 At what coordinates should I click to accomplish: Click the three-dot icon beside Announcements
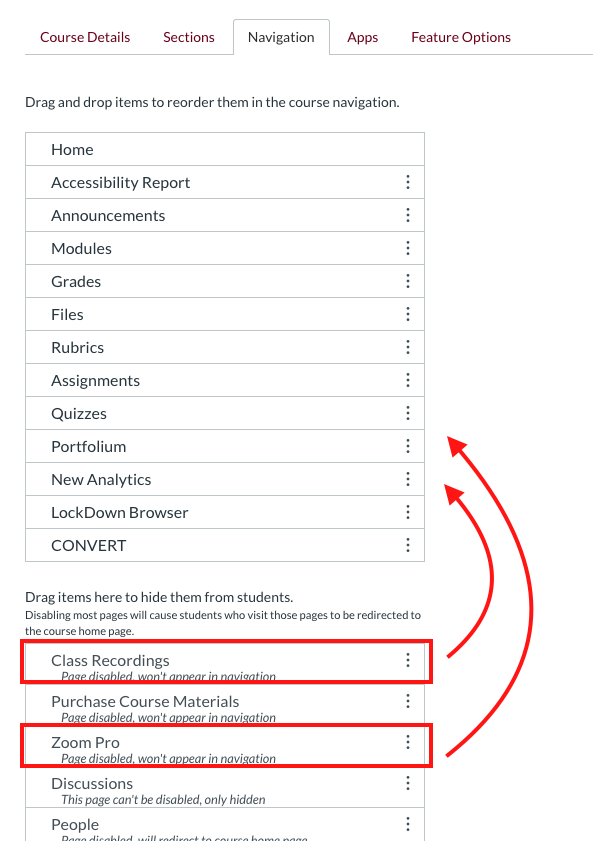408,214
